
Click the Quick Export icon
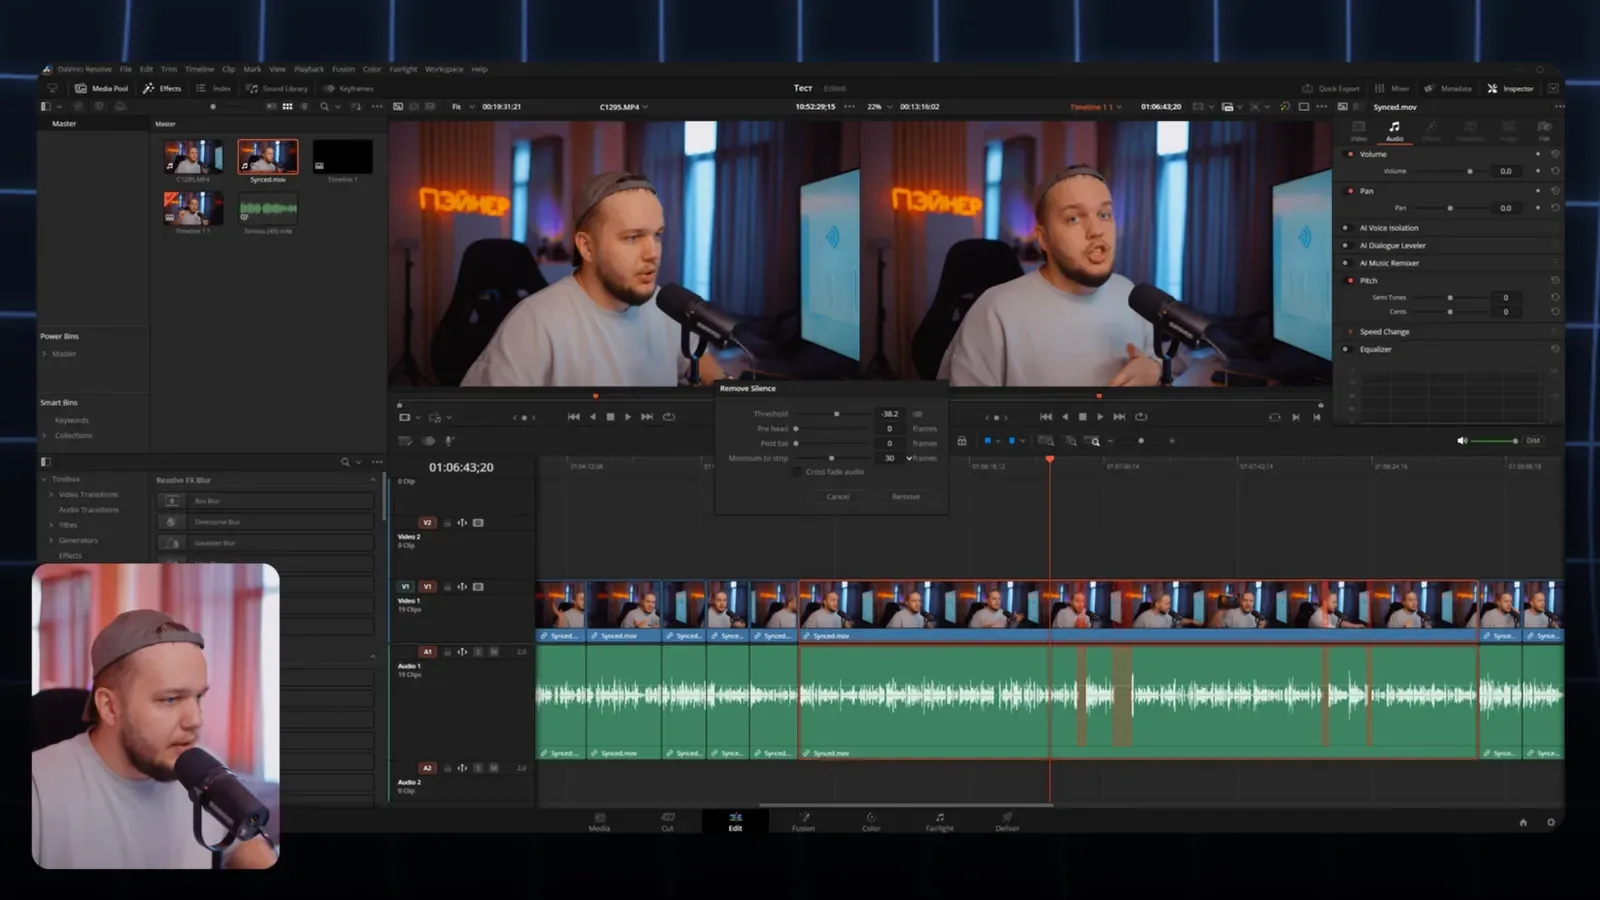(1307, 88)
